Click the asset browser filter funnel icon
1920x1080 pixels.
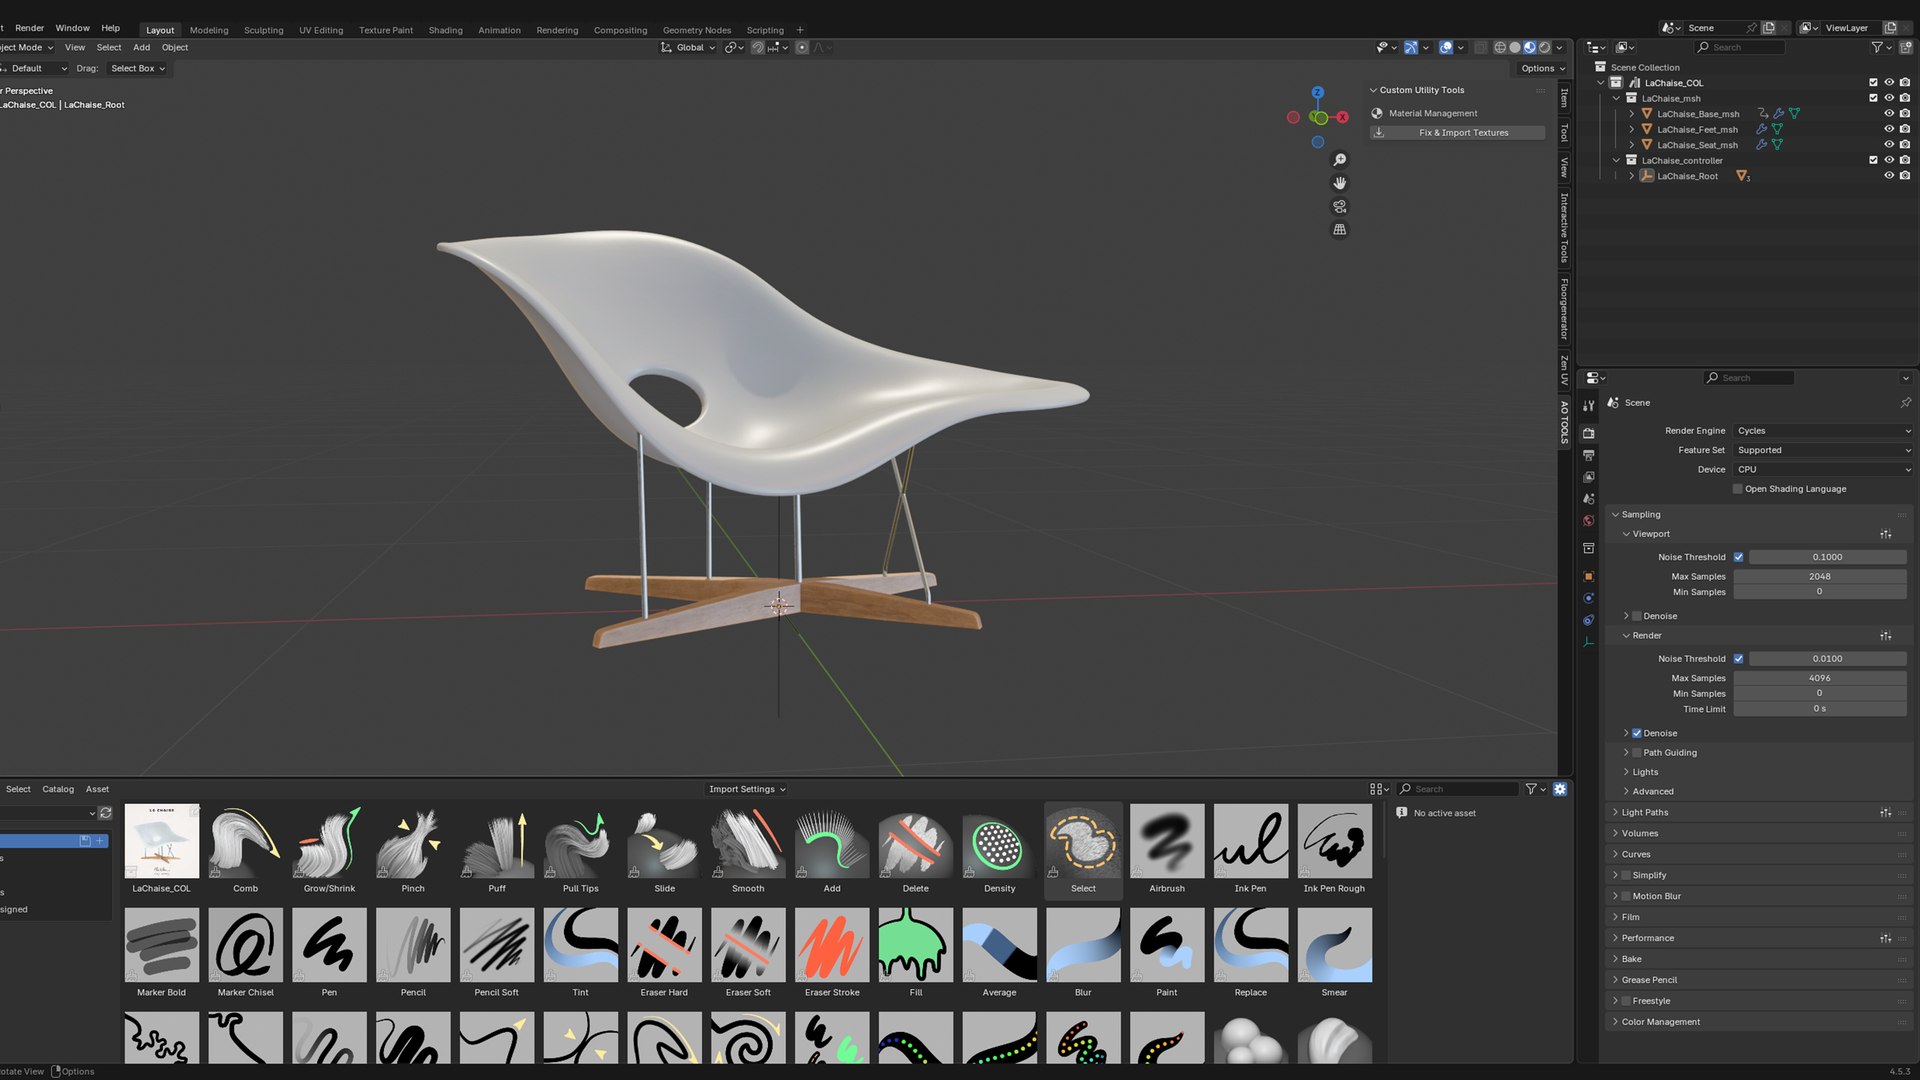click(x=1531, y=789)
